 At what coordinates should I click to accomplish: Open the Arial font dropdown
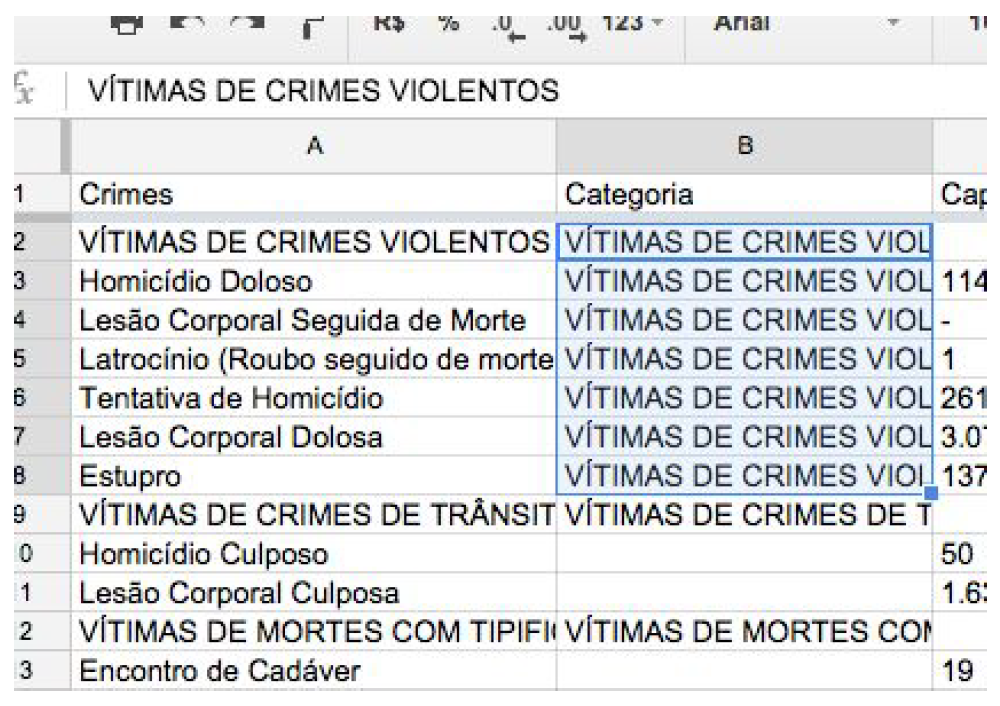800,20
